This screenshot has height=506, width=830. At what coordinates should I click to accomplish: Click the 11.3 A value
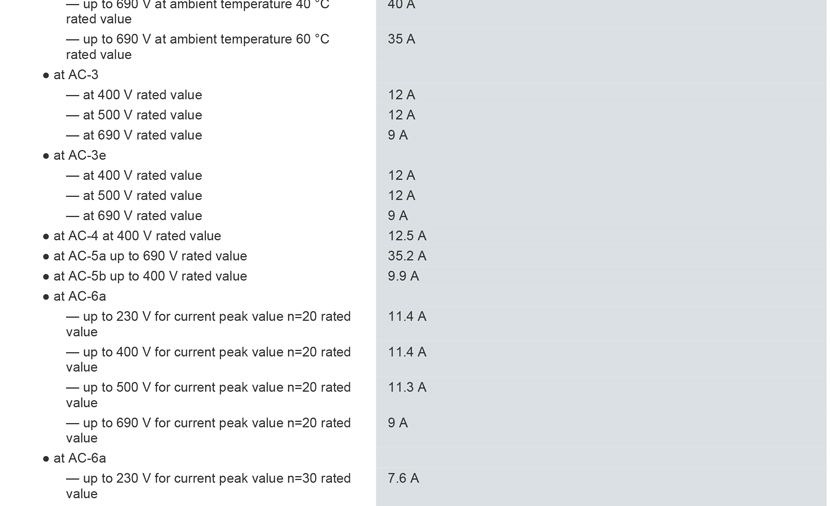[x=407, y=387]
